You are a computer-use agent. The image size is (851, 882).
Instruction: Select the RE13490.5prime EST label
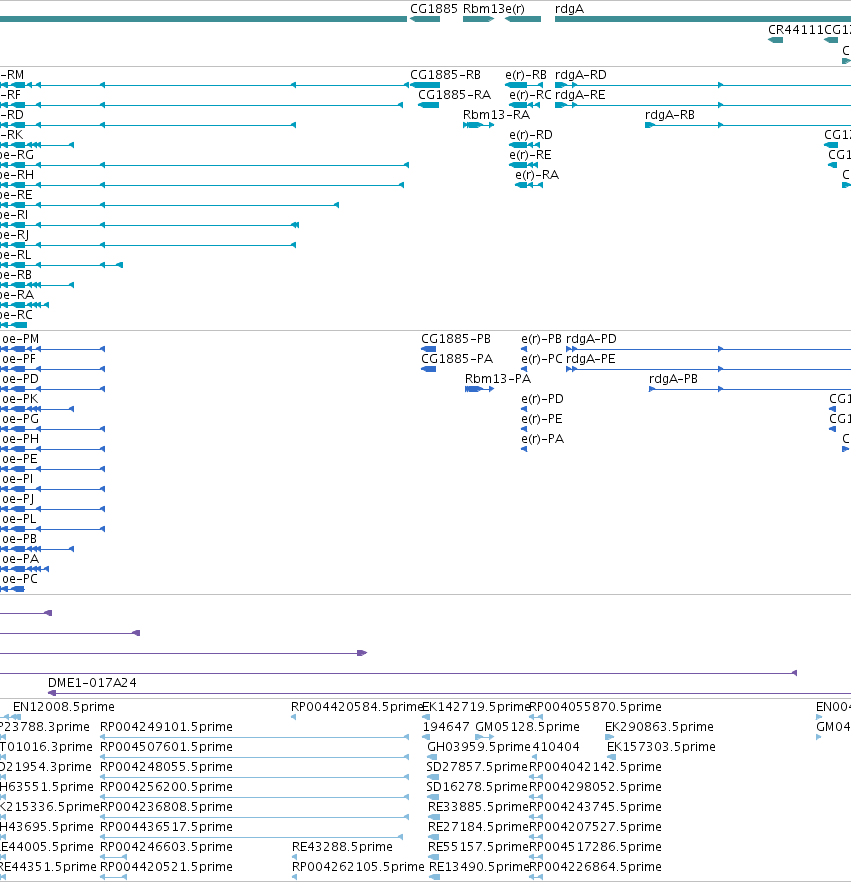479,867
